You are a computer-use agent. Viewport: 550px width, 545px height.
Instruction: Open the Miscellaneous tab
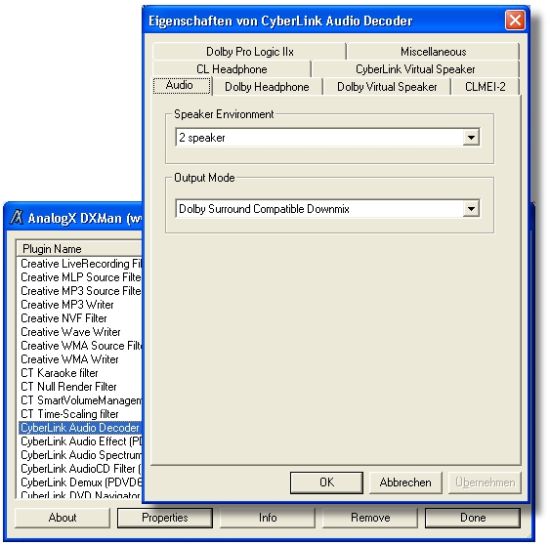tap(433, 52)
